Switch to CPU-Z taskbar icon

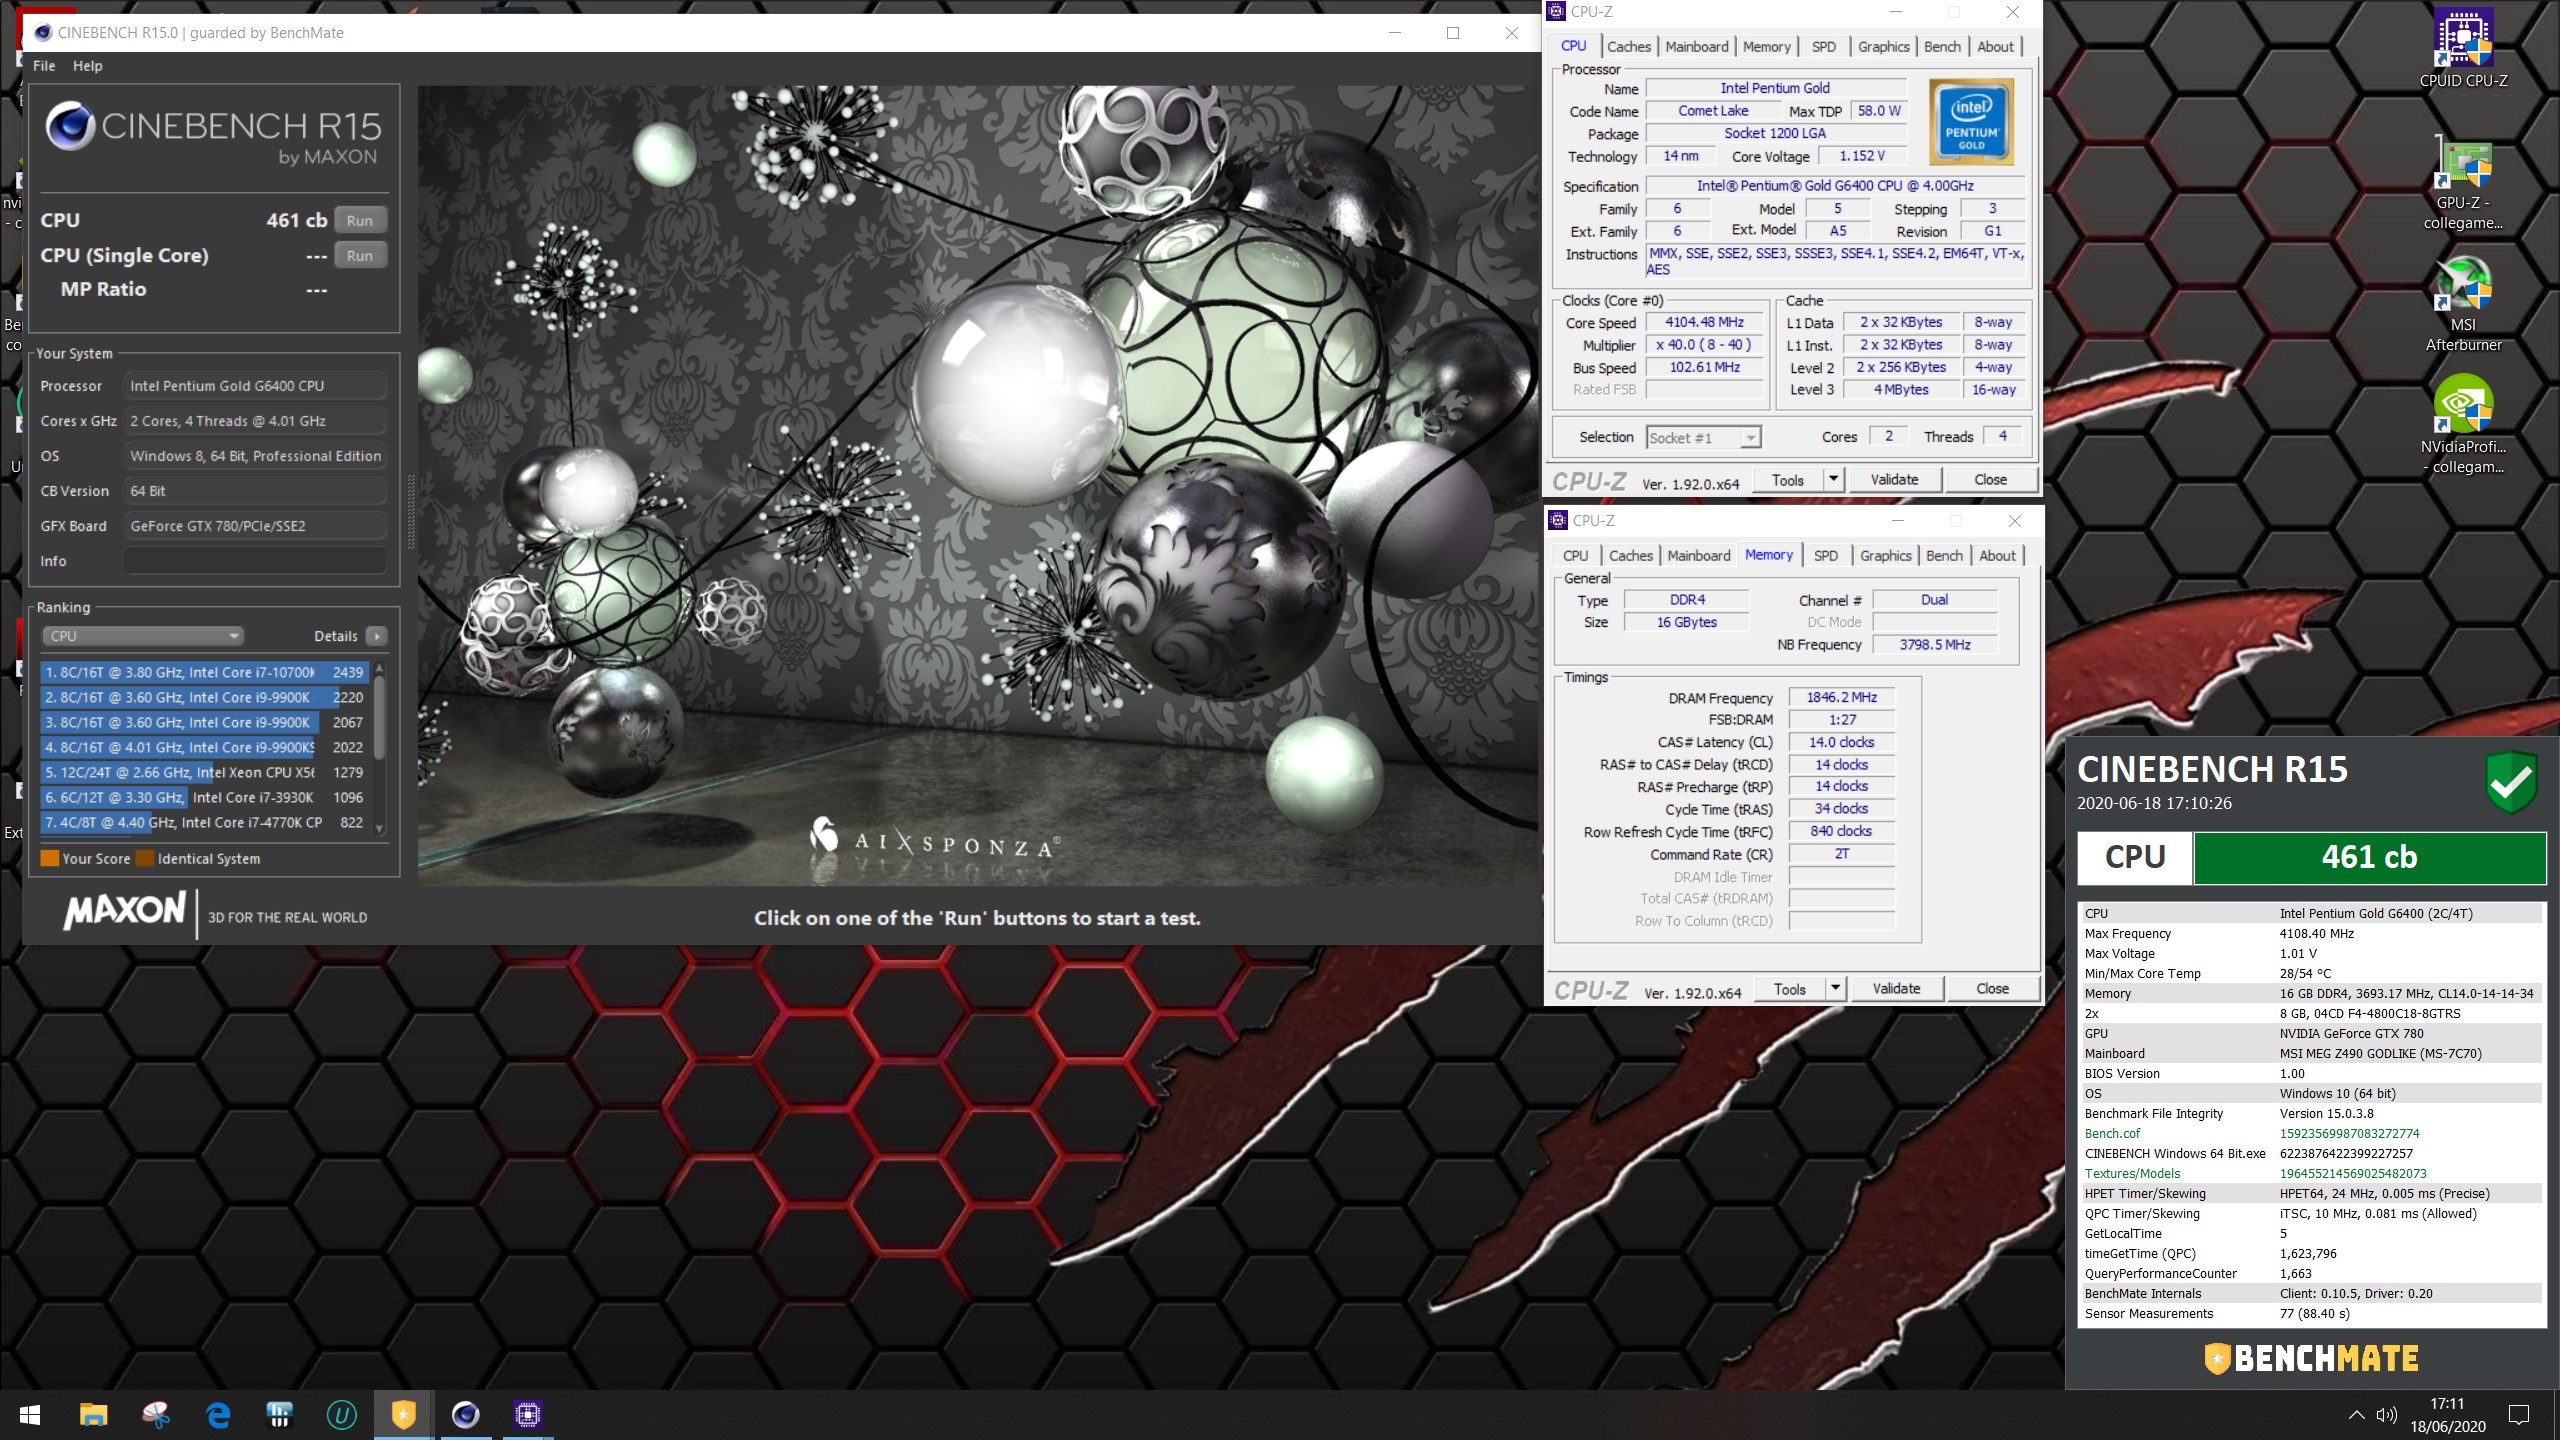point(527,1415)
